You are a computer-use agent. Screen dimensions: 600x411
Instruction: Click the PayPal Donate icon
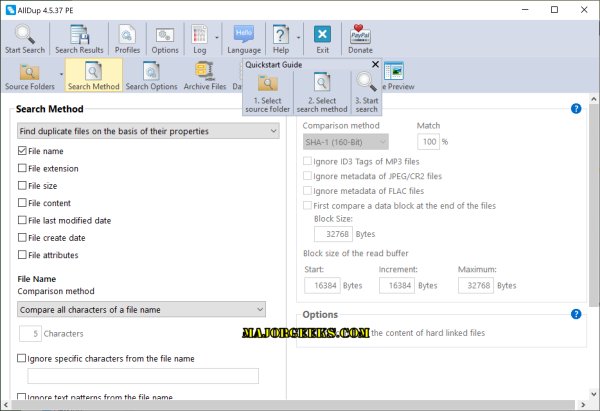coord(360,35)
